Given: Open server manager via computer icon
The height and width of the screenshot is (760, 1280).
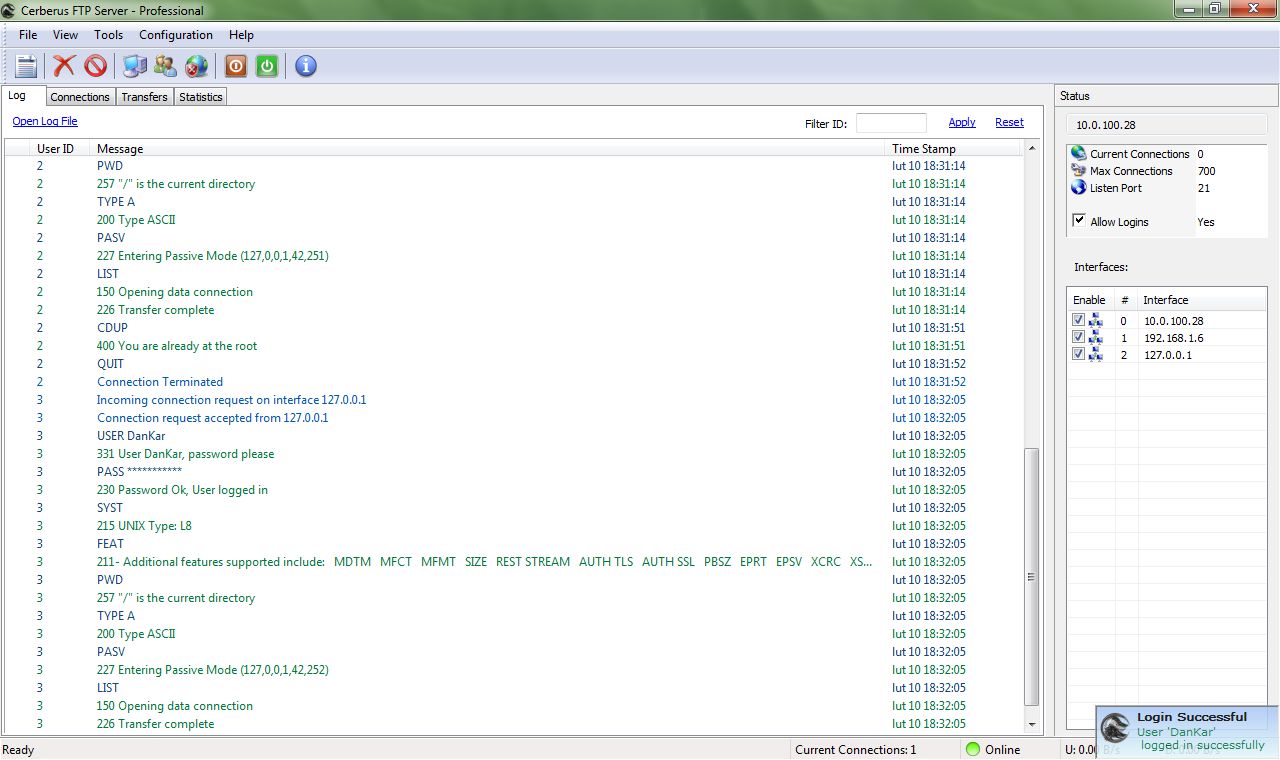Looking at the screenshot, I should tap(135, 66).
